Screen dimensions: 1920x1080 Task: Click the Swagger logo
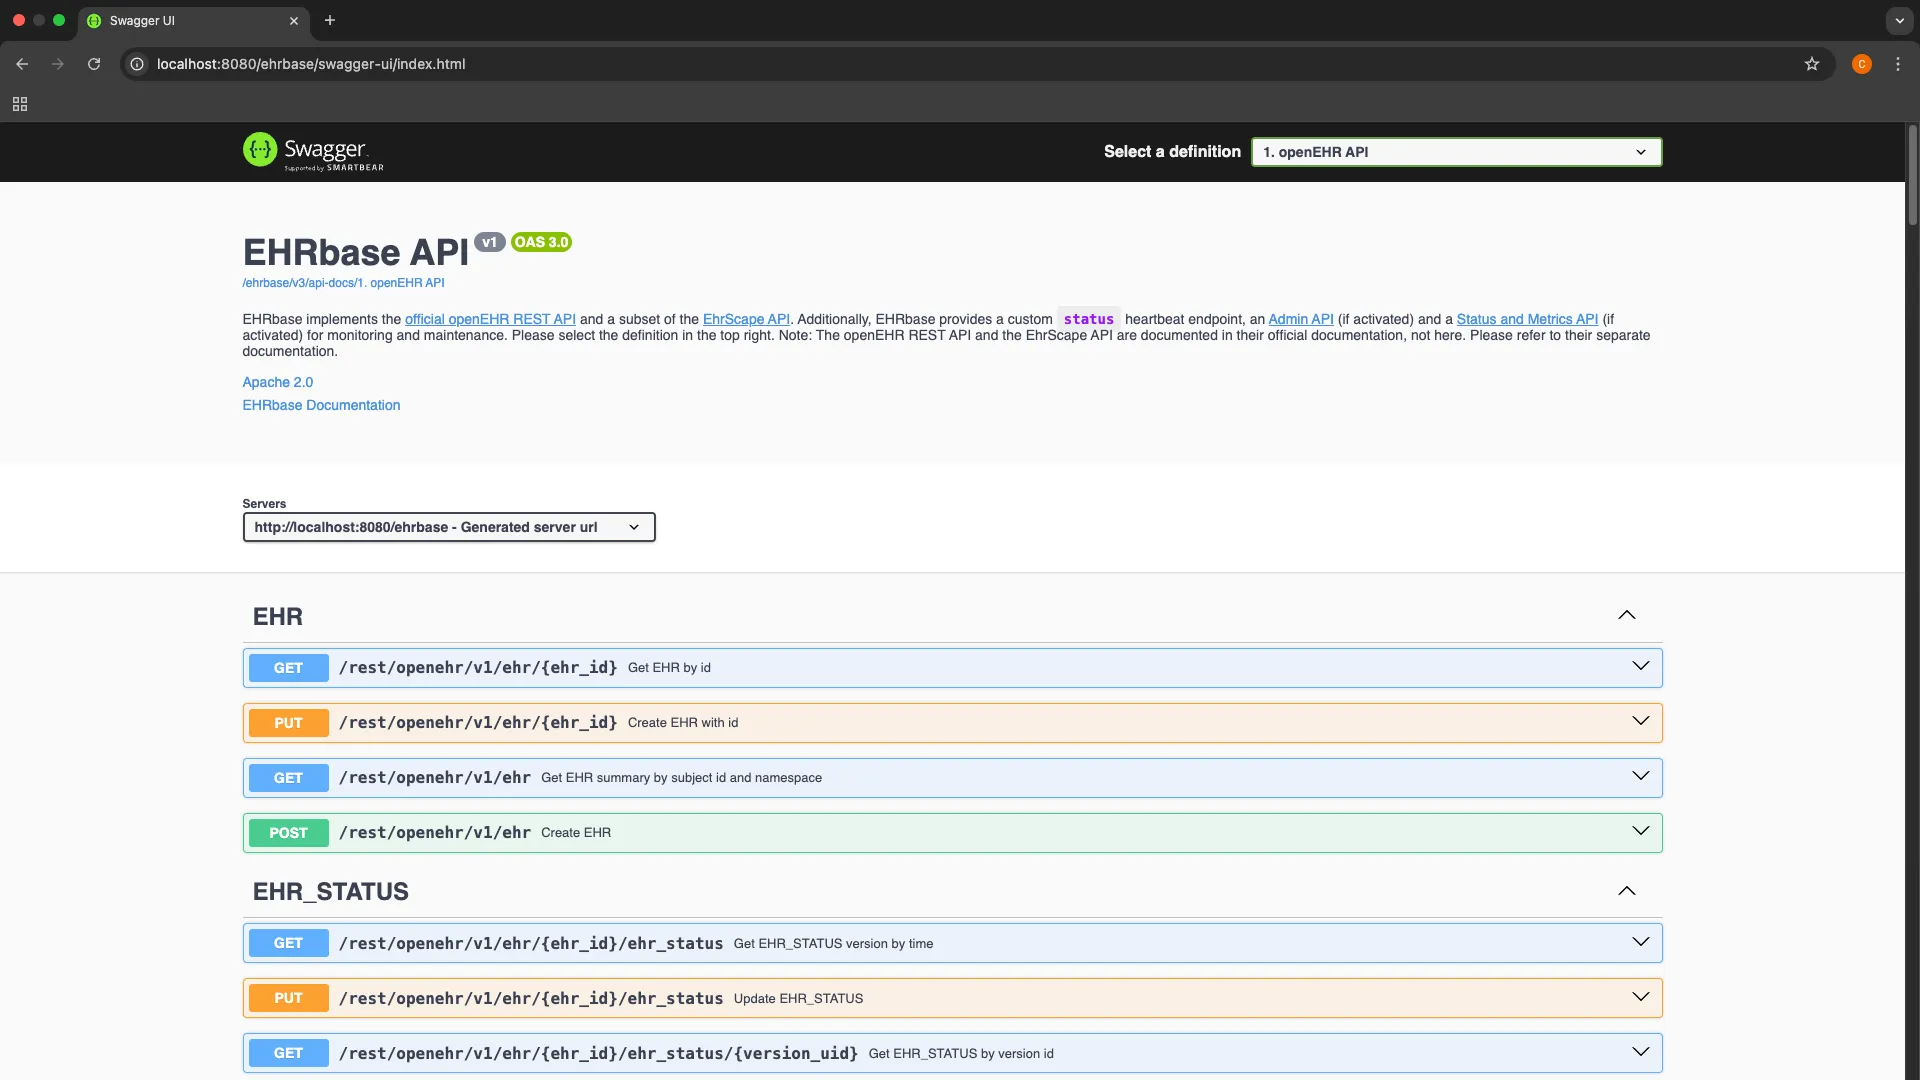[312, 151]
